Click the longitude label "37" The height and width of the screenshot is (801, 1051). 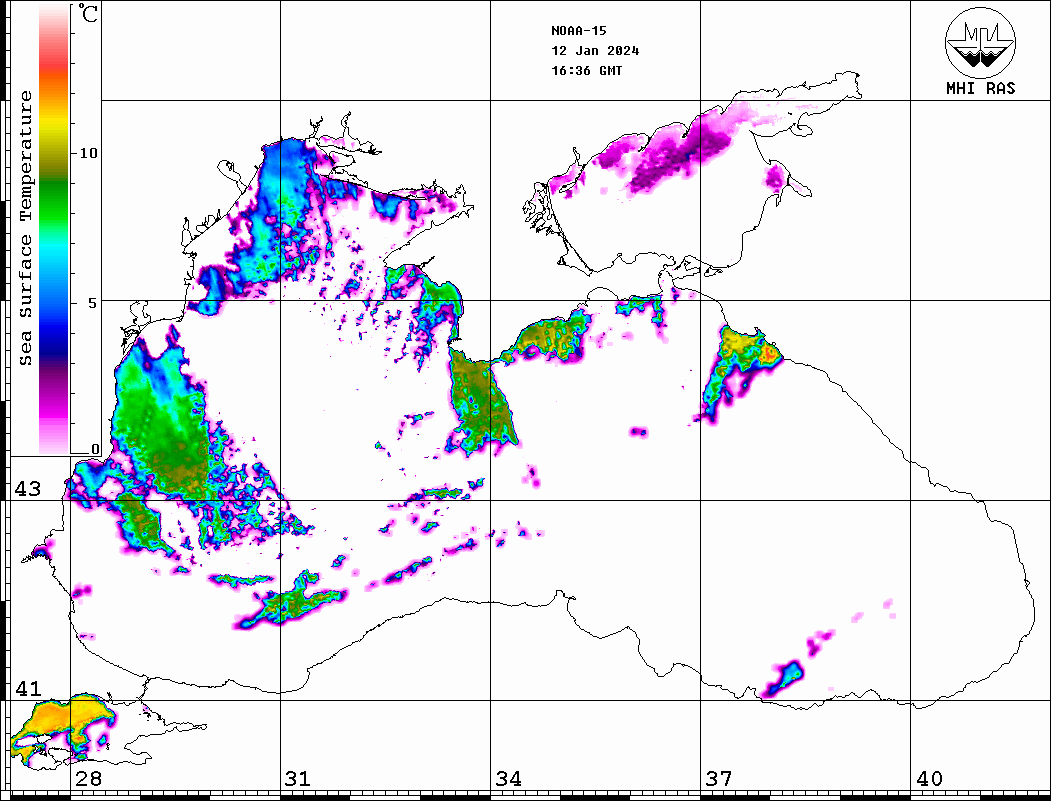coord(719,779)
